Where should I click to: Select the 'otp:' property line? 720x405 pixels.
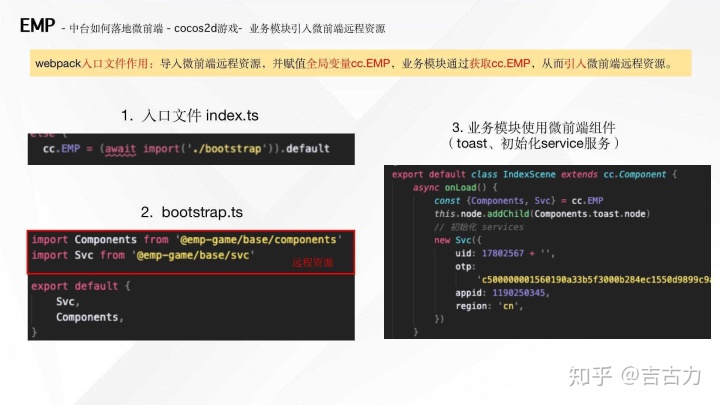(465, 266)
